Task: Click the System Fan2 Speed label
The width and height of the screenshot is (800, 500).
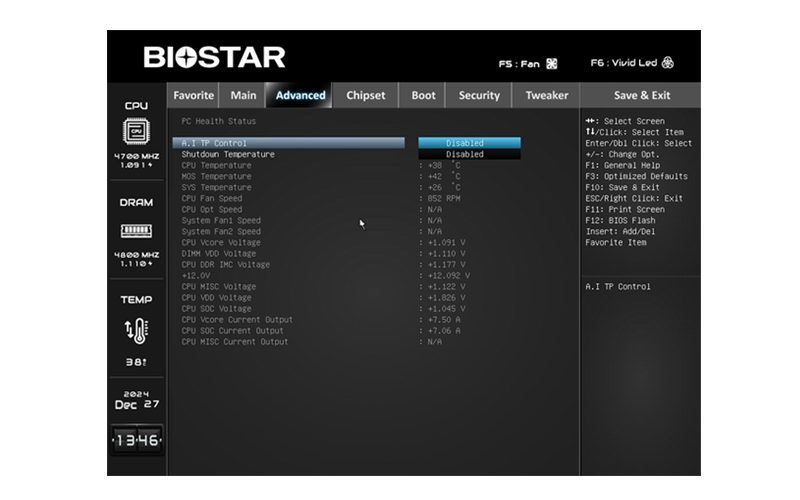Action: (221, 232)
